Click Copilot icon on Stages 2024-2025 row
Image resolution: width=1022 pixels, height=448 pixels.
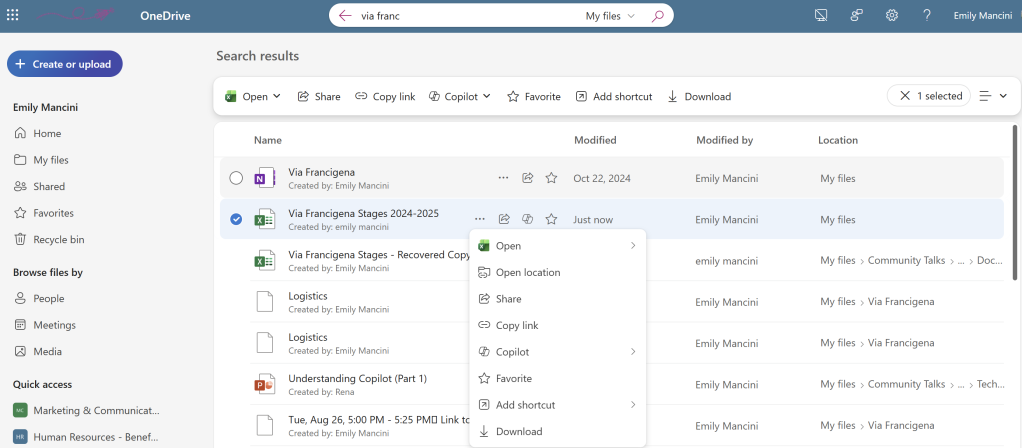point(527,219)
